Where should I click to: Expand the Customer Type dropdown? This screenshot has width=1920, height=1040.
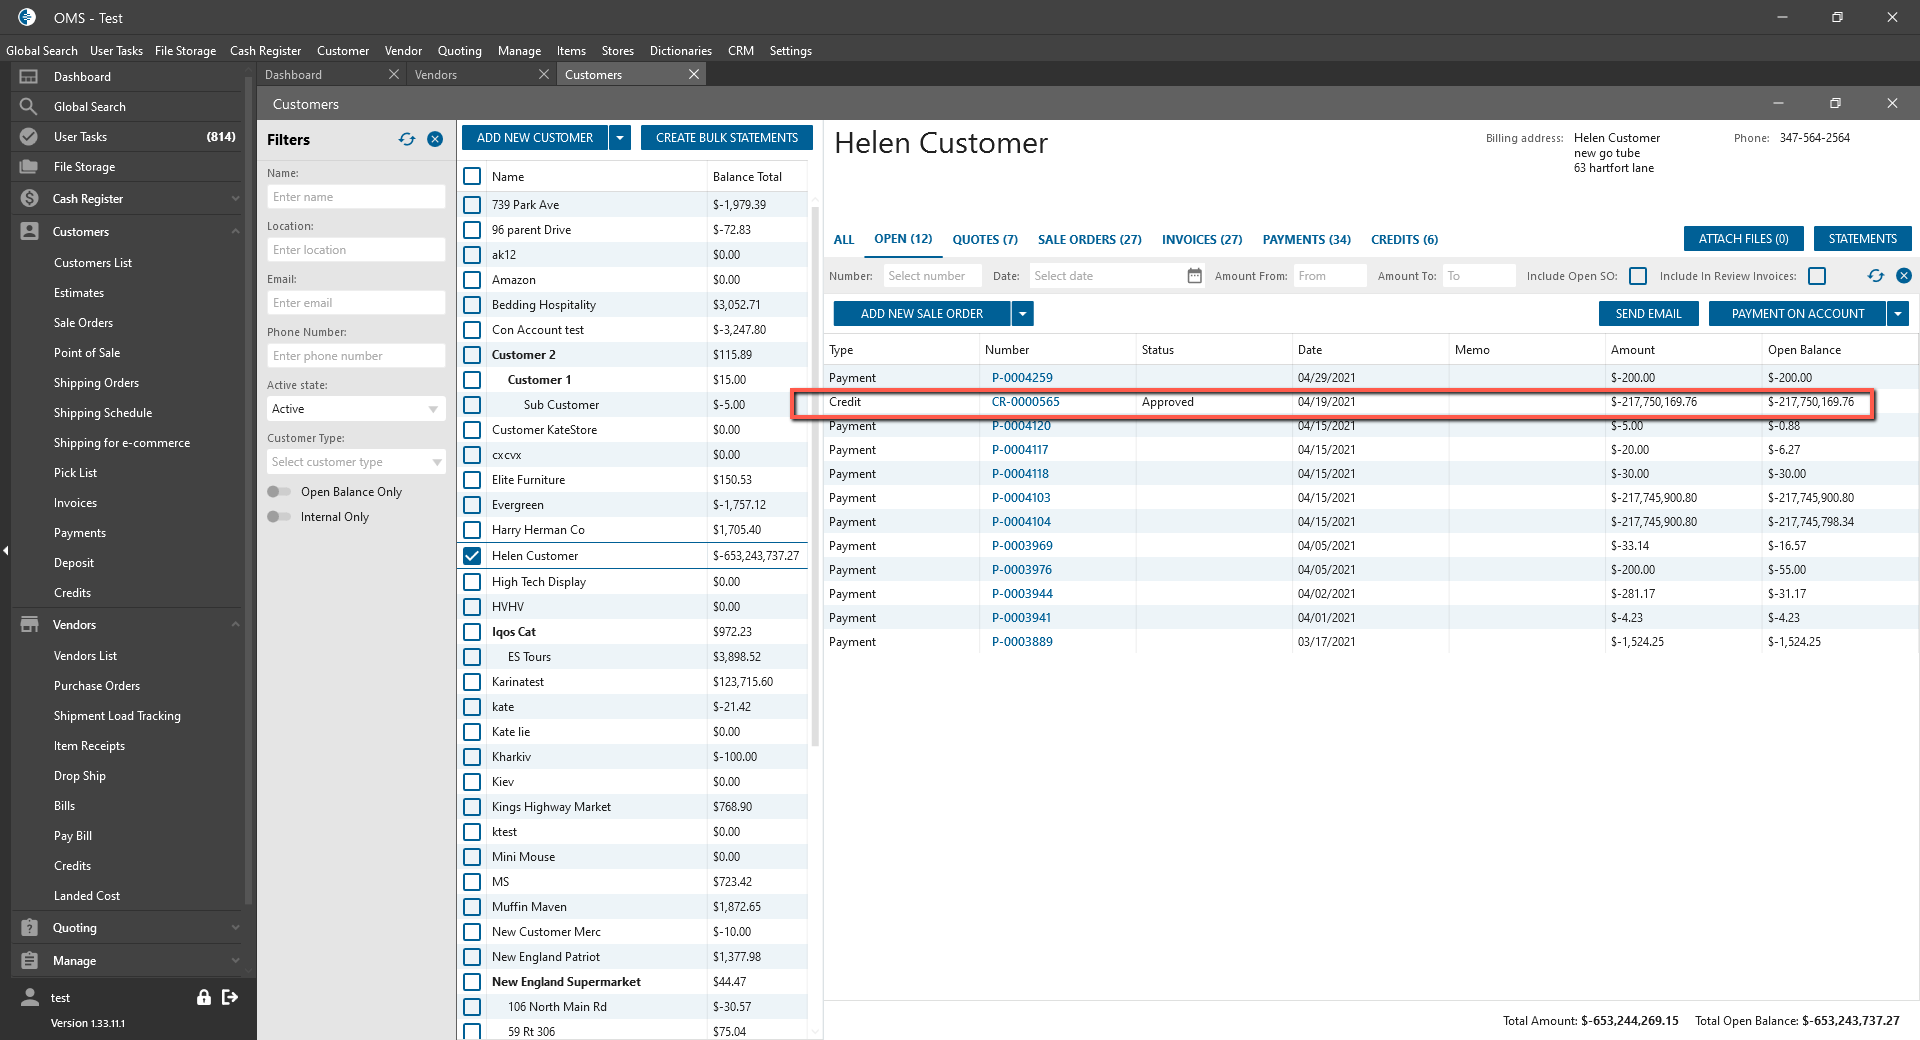(355, 462)
